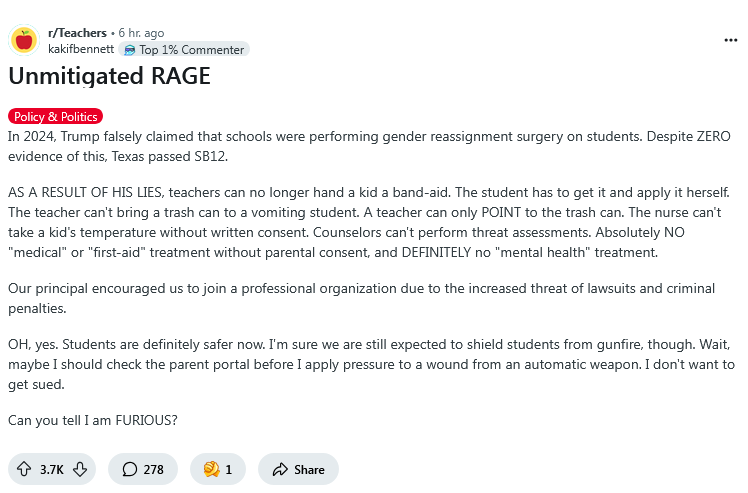Filter by the Policy & Politics flair
748x493 pixels.
(x=56, y=116)
